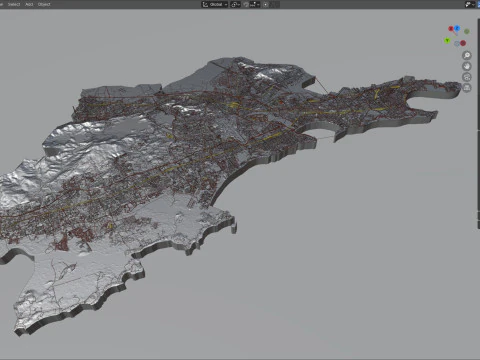Click the red X axis on navigation gizmo
This screenshot has width=480, height=360.
point(451,29)
